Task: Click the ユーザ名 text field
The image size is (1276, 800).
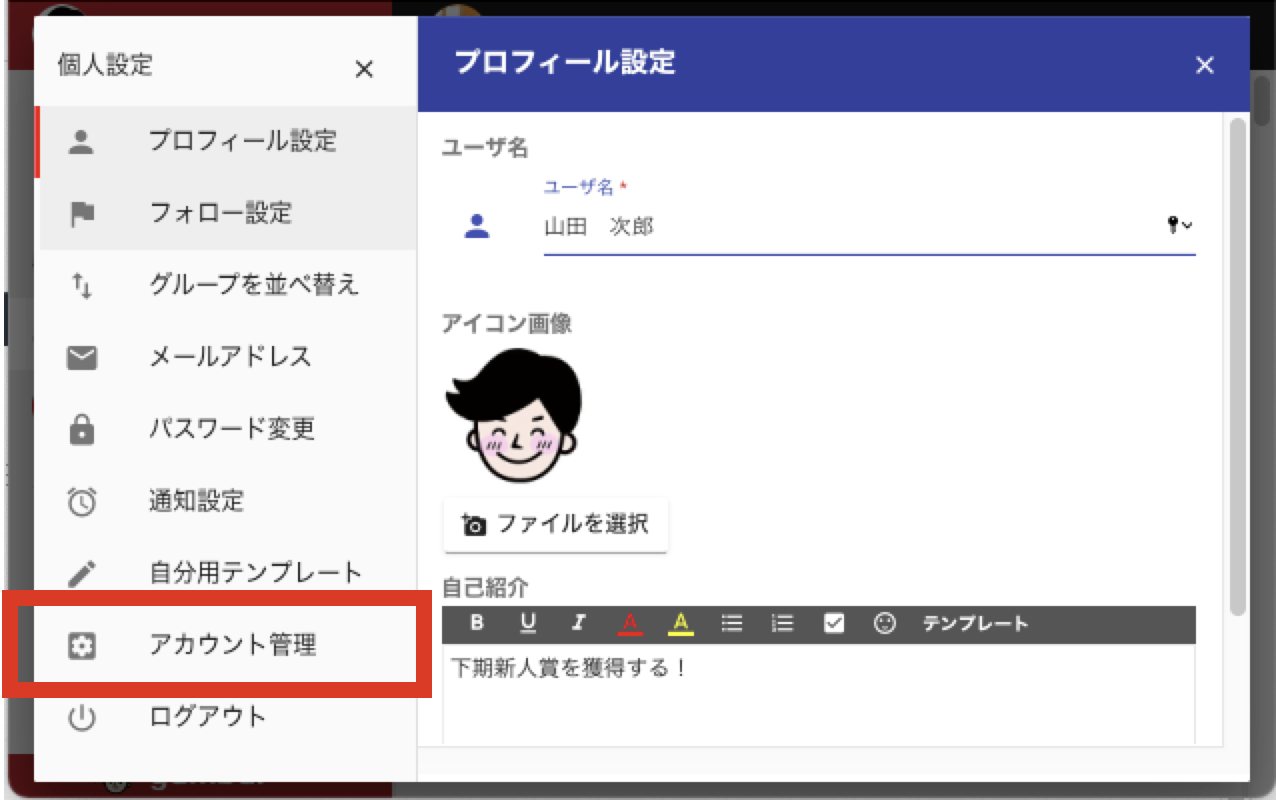Action: (850, 227)
